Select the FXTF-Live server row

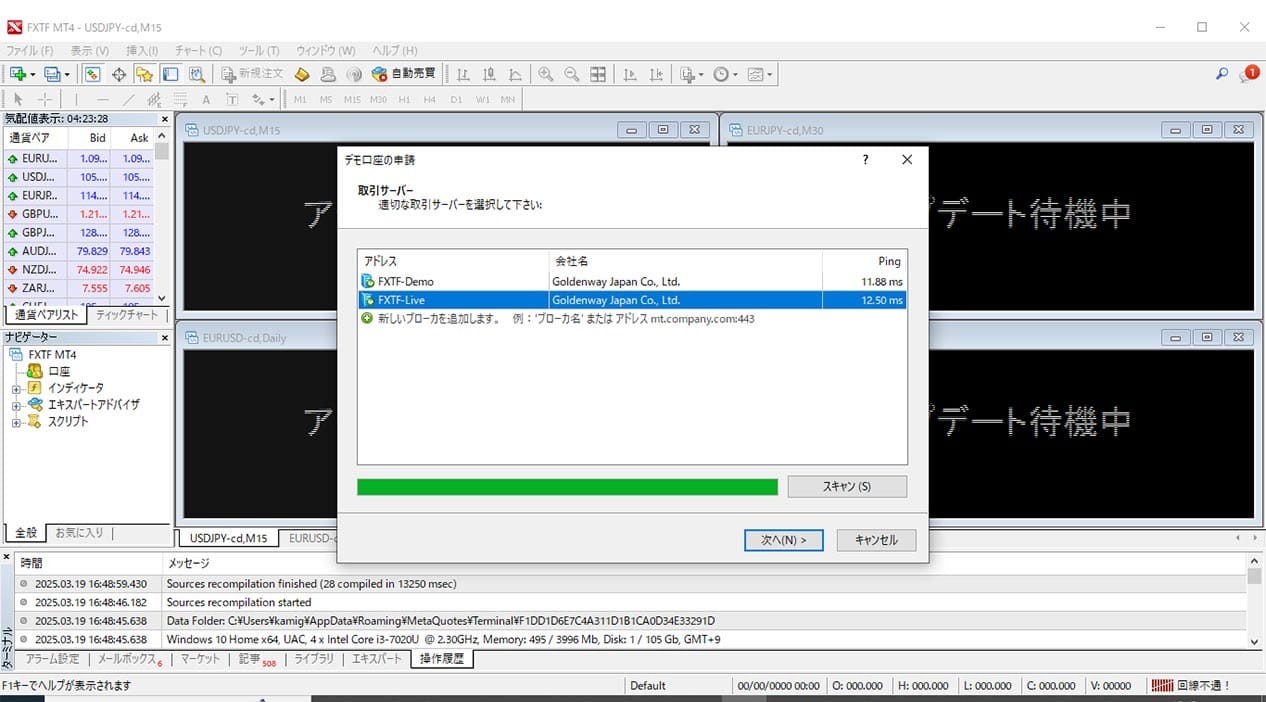pyautogui.click(x=632, y=300)
